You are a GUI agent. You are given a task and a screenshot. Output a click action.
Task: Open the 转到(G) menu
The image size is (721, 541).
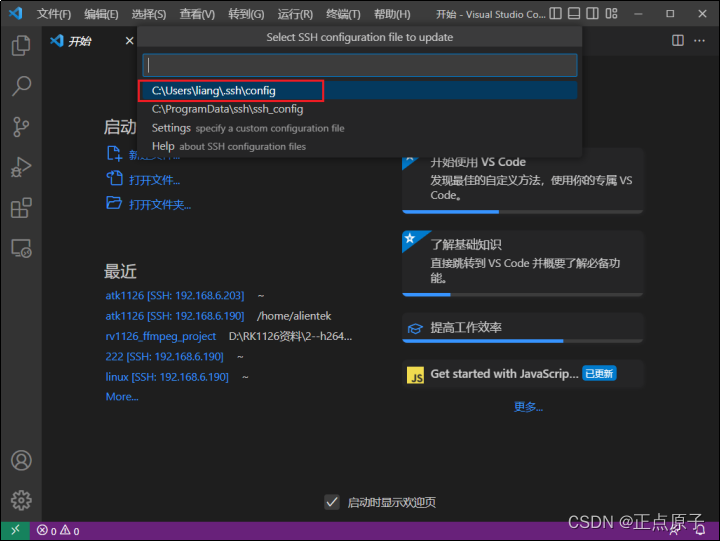click(246, 14)
